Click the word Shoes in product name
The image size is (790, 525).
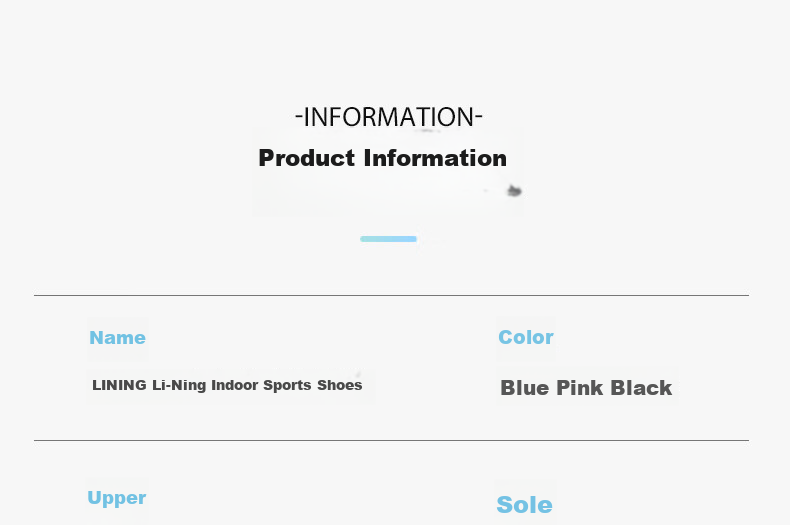[340, 385]
